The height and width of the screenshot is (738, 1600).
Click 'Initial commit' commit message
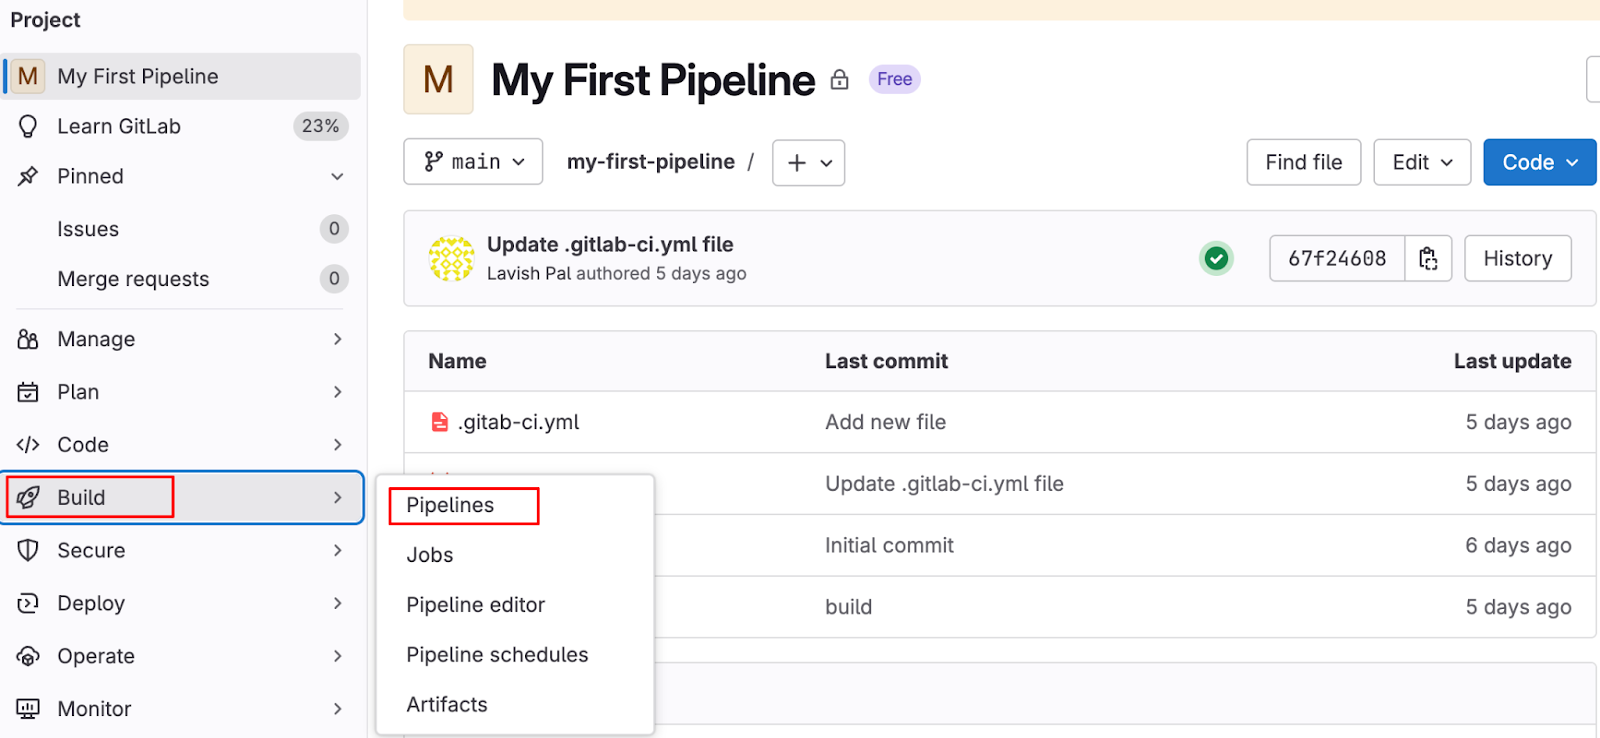pos(889,545)
